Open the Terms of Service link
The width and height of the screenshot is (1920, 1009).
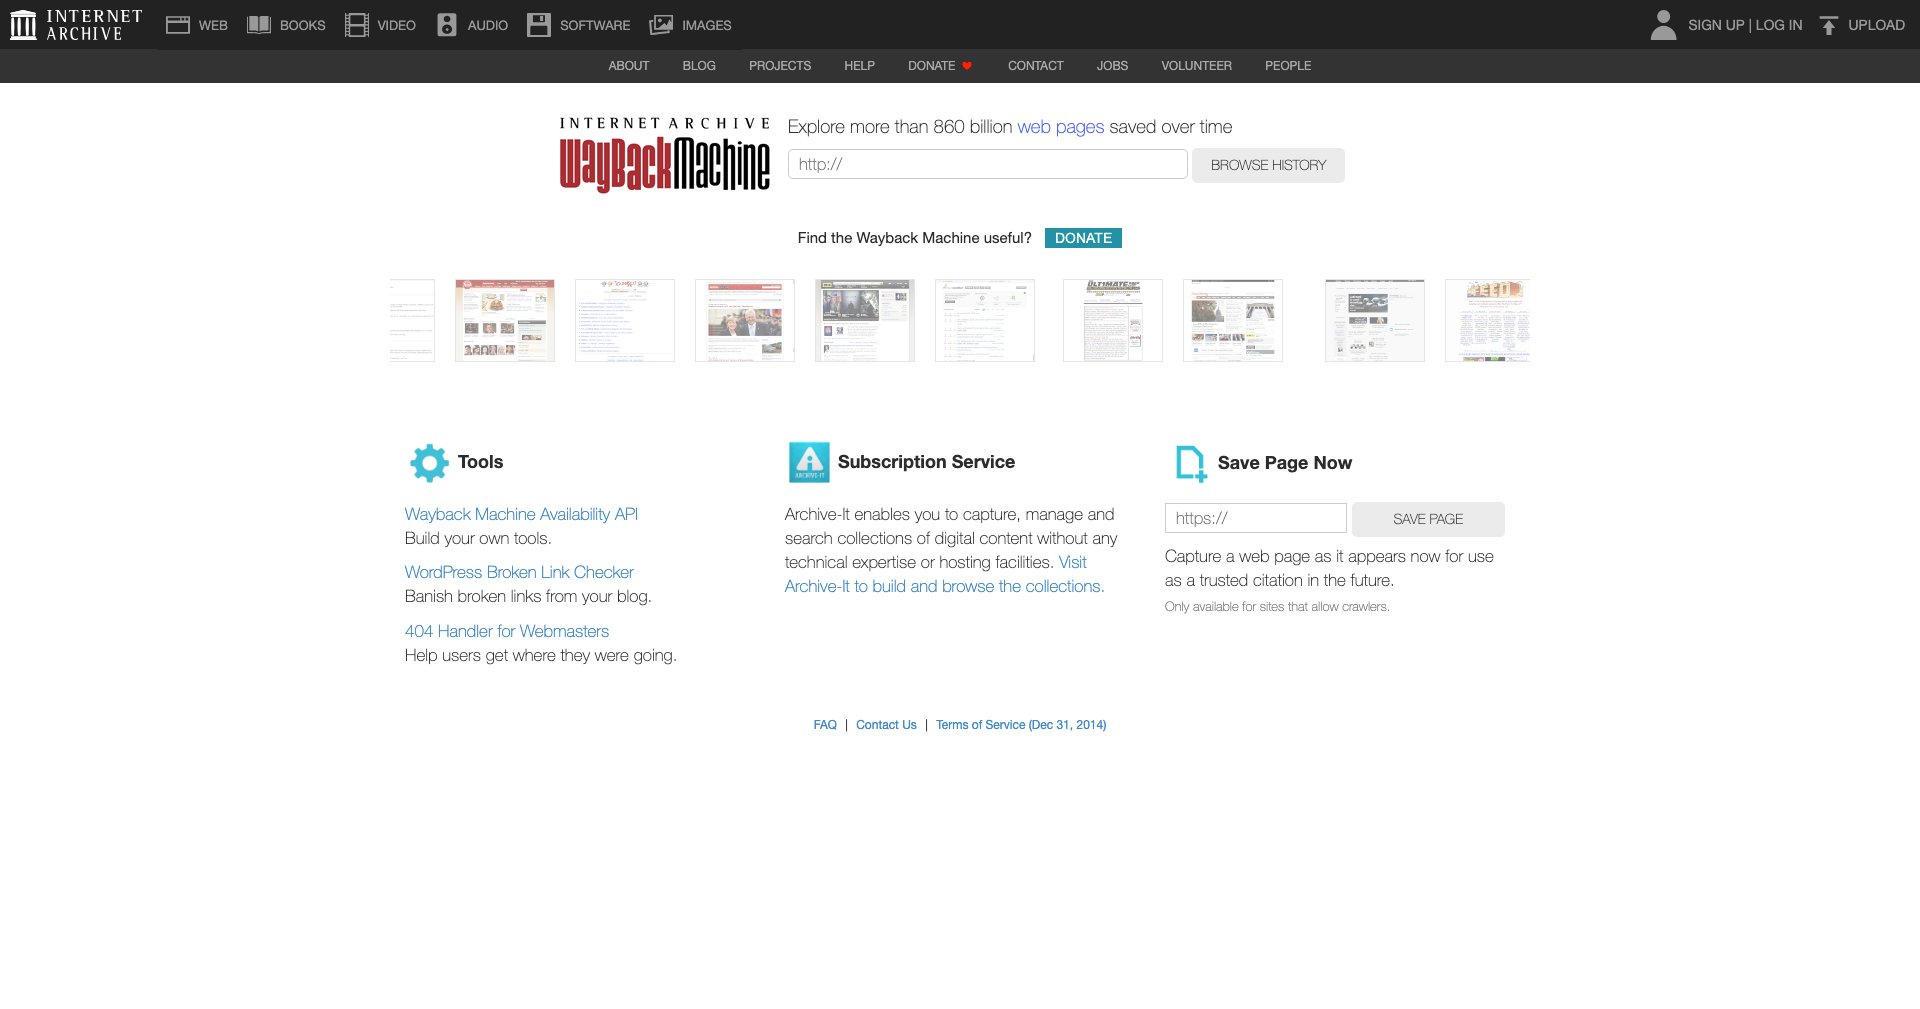click(x=1020, y=724)
